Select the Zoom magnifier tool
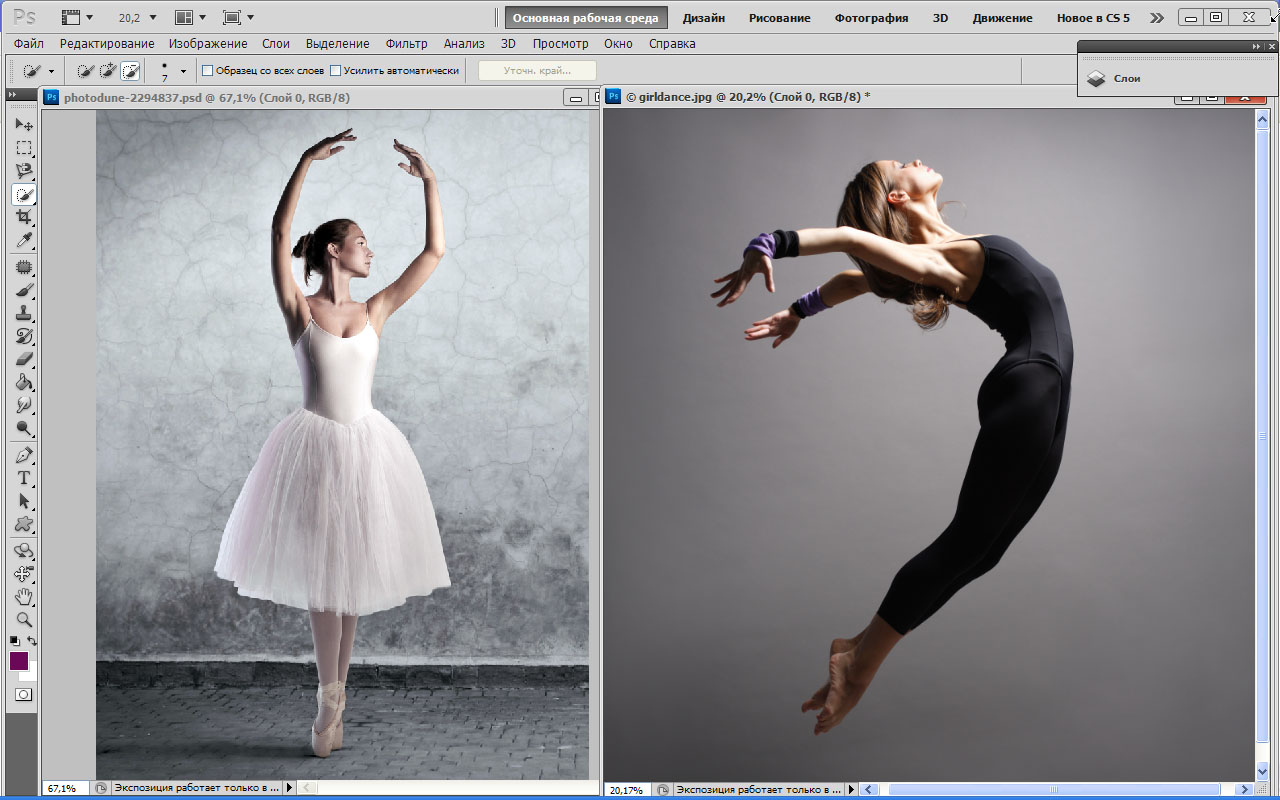Screen dimensions: 1280x800 (24, 620)
